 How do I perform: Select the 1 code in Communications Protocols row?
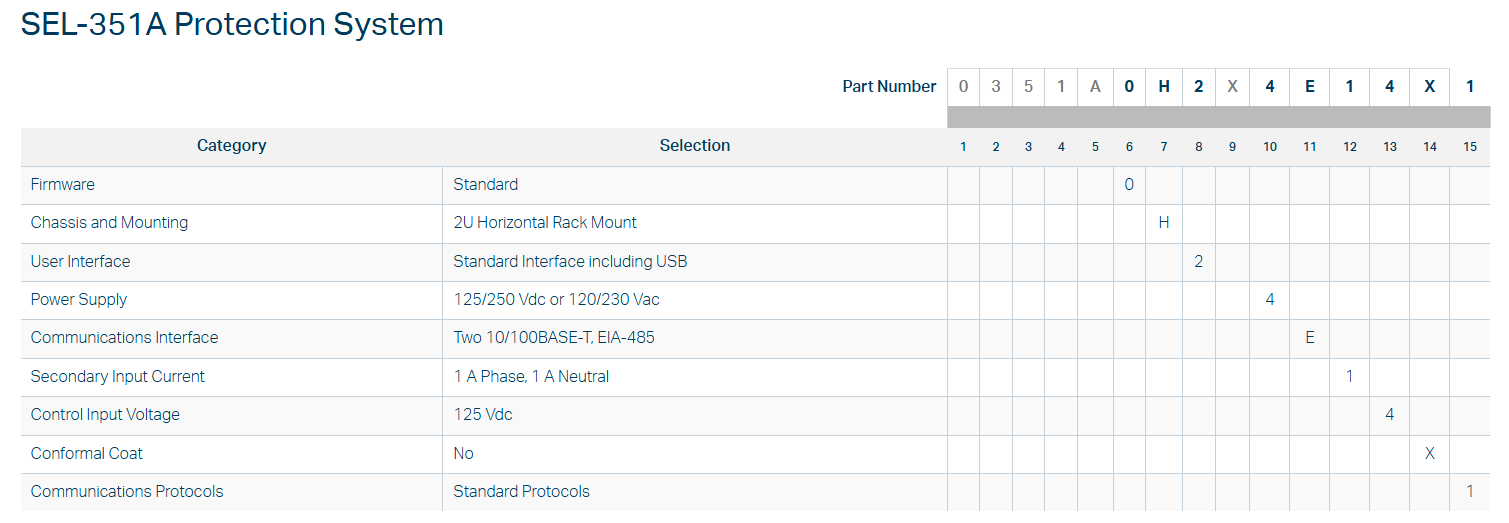pos(1470,492)
